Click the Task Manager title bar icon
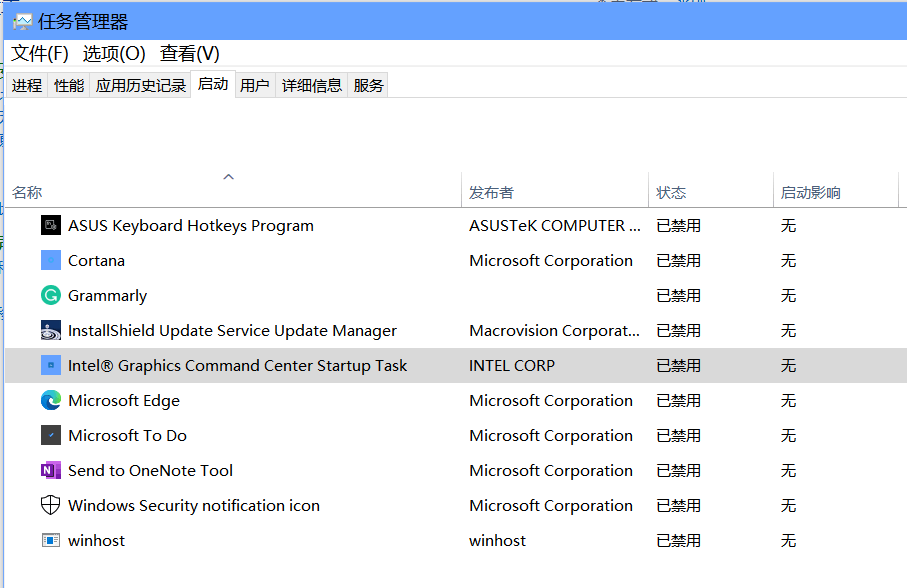Image resolution: width=907 pixels, height=588 pixels. pyautogui.click(x=23, y=22)
